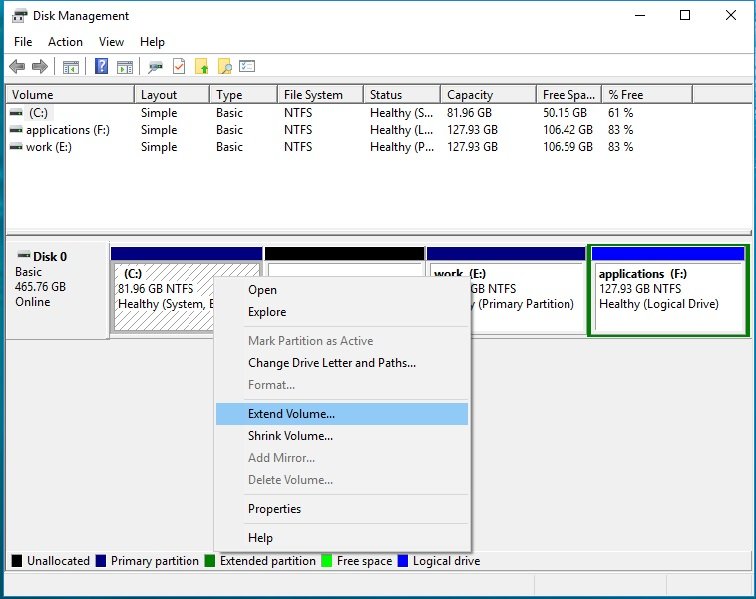The width and height of the screenshot is (756, 599).
Task: Click the Unallocated black legend swatch
Action: pos(17,561)
